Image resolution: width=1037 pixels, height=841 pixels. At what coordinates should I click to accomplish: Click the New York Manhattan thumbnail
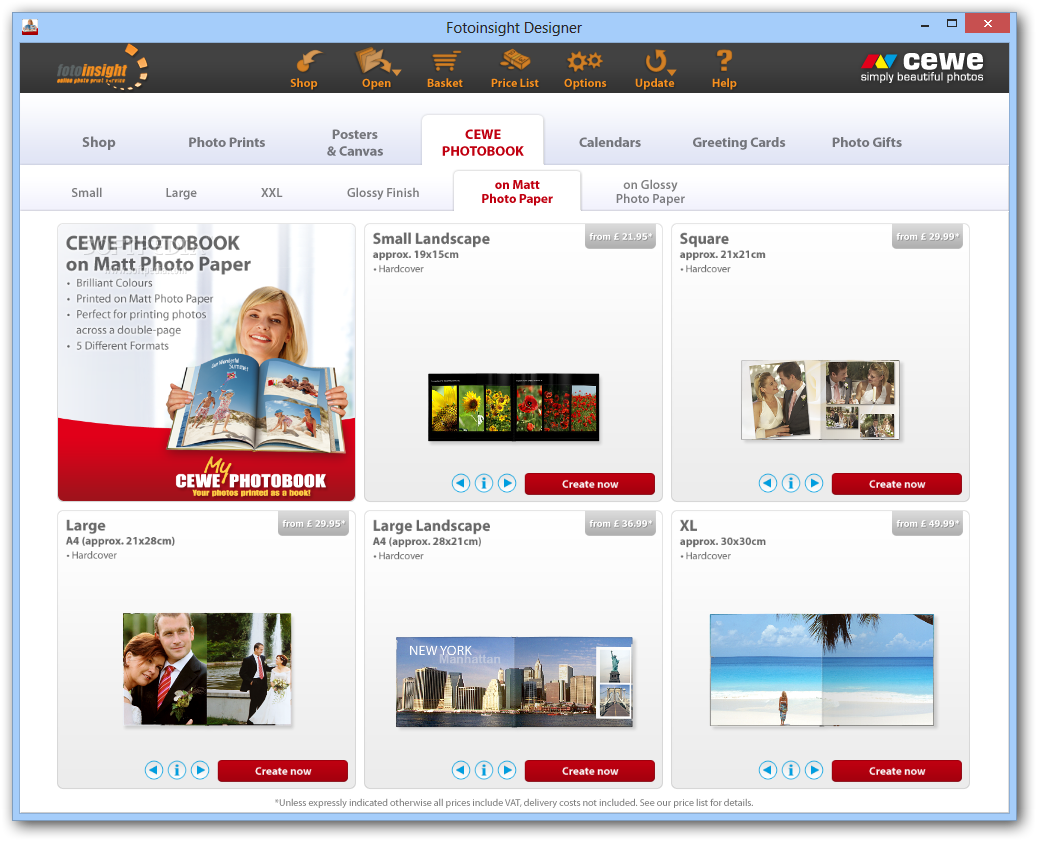point(514,682)
